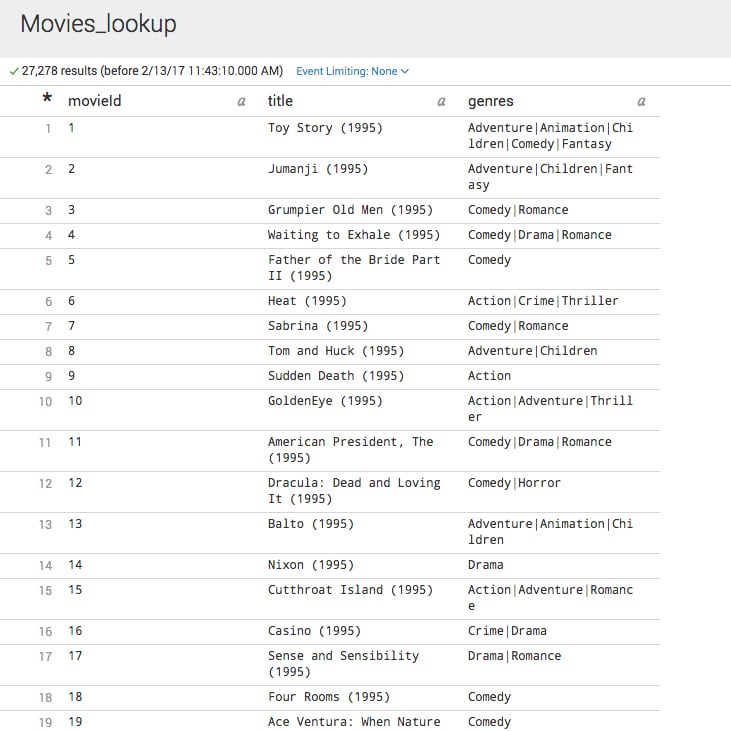Image resolution: width=731 pixels, height=731 pixels.
Task: Click the Casino (1995) title cell
Action: [x=314, y=631]
